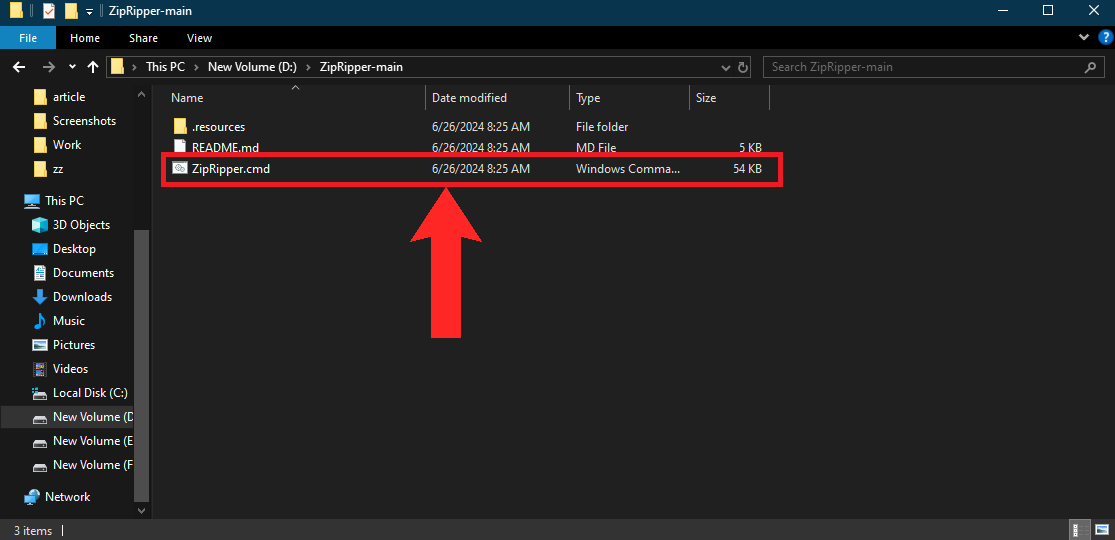Switch to the Home ribbon tab
Screen dimensions: 1115x540
coord(85,38)
